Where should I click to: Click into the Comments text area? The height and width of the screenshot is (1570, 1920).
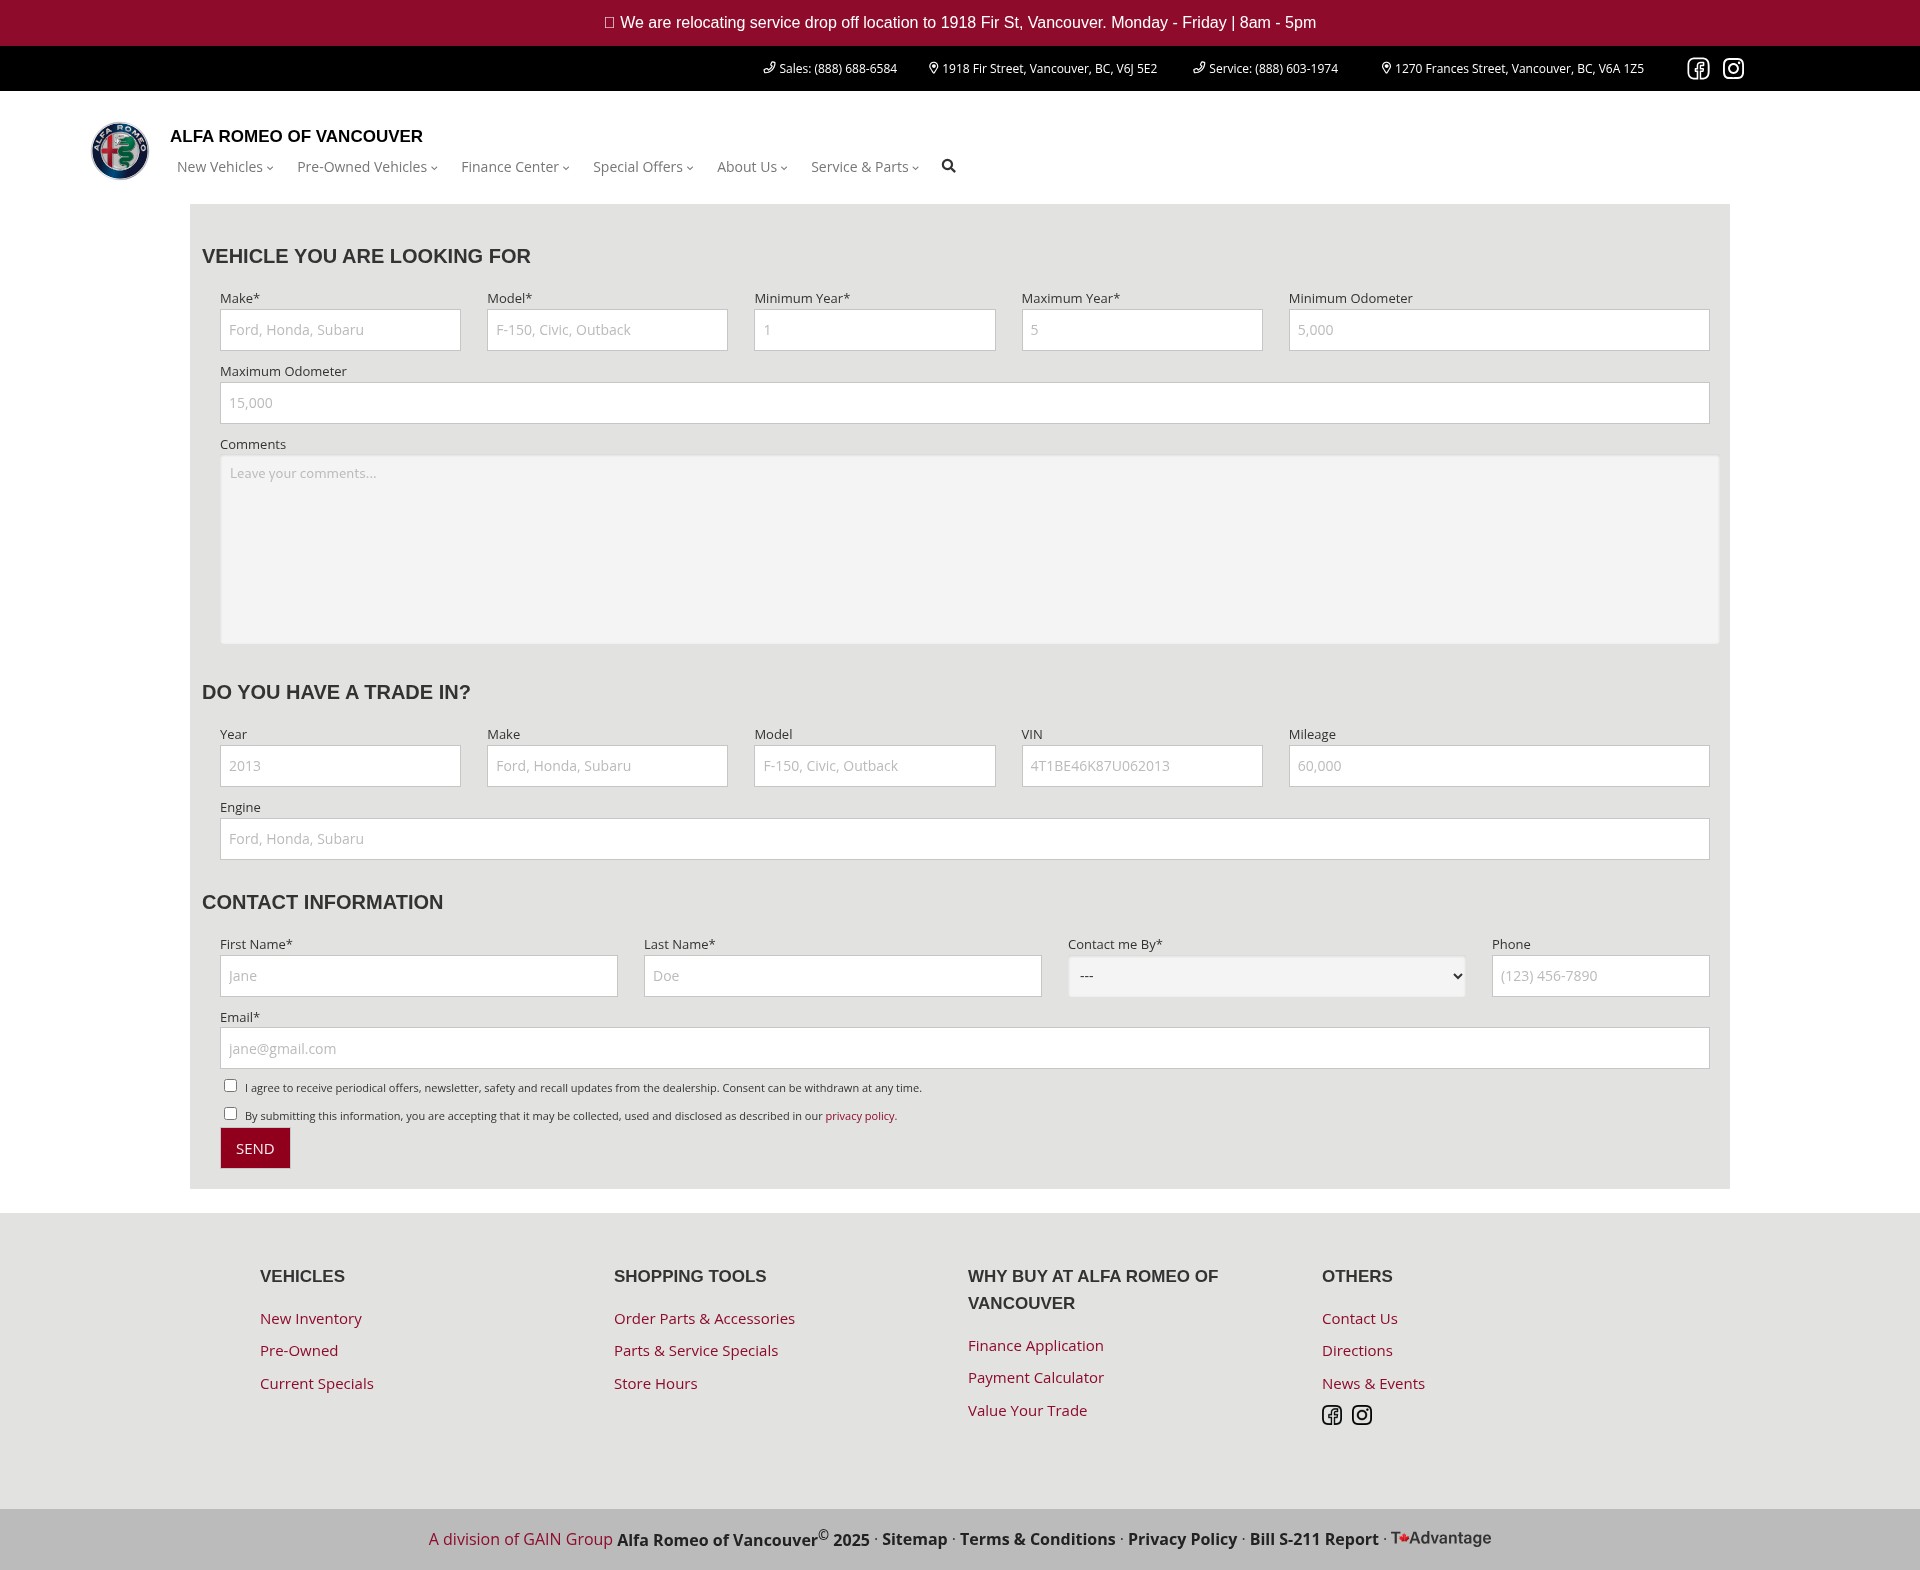(969, 550)
